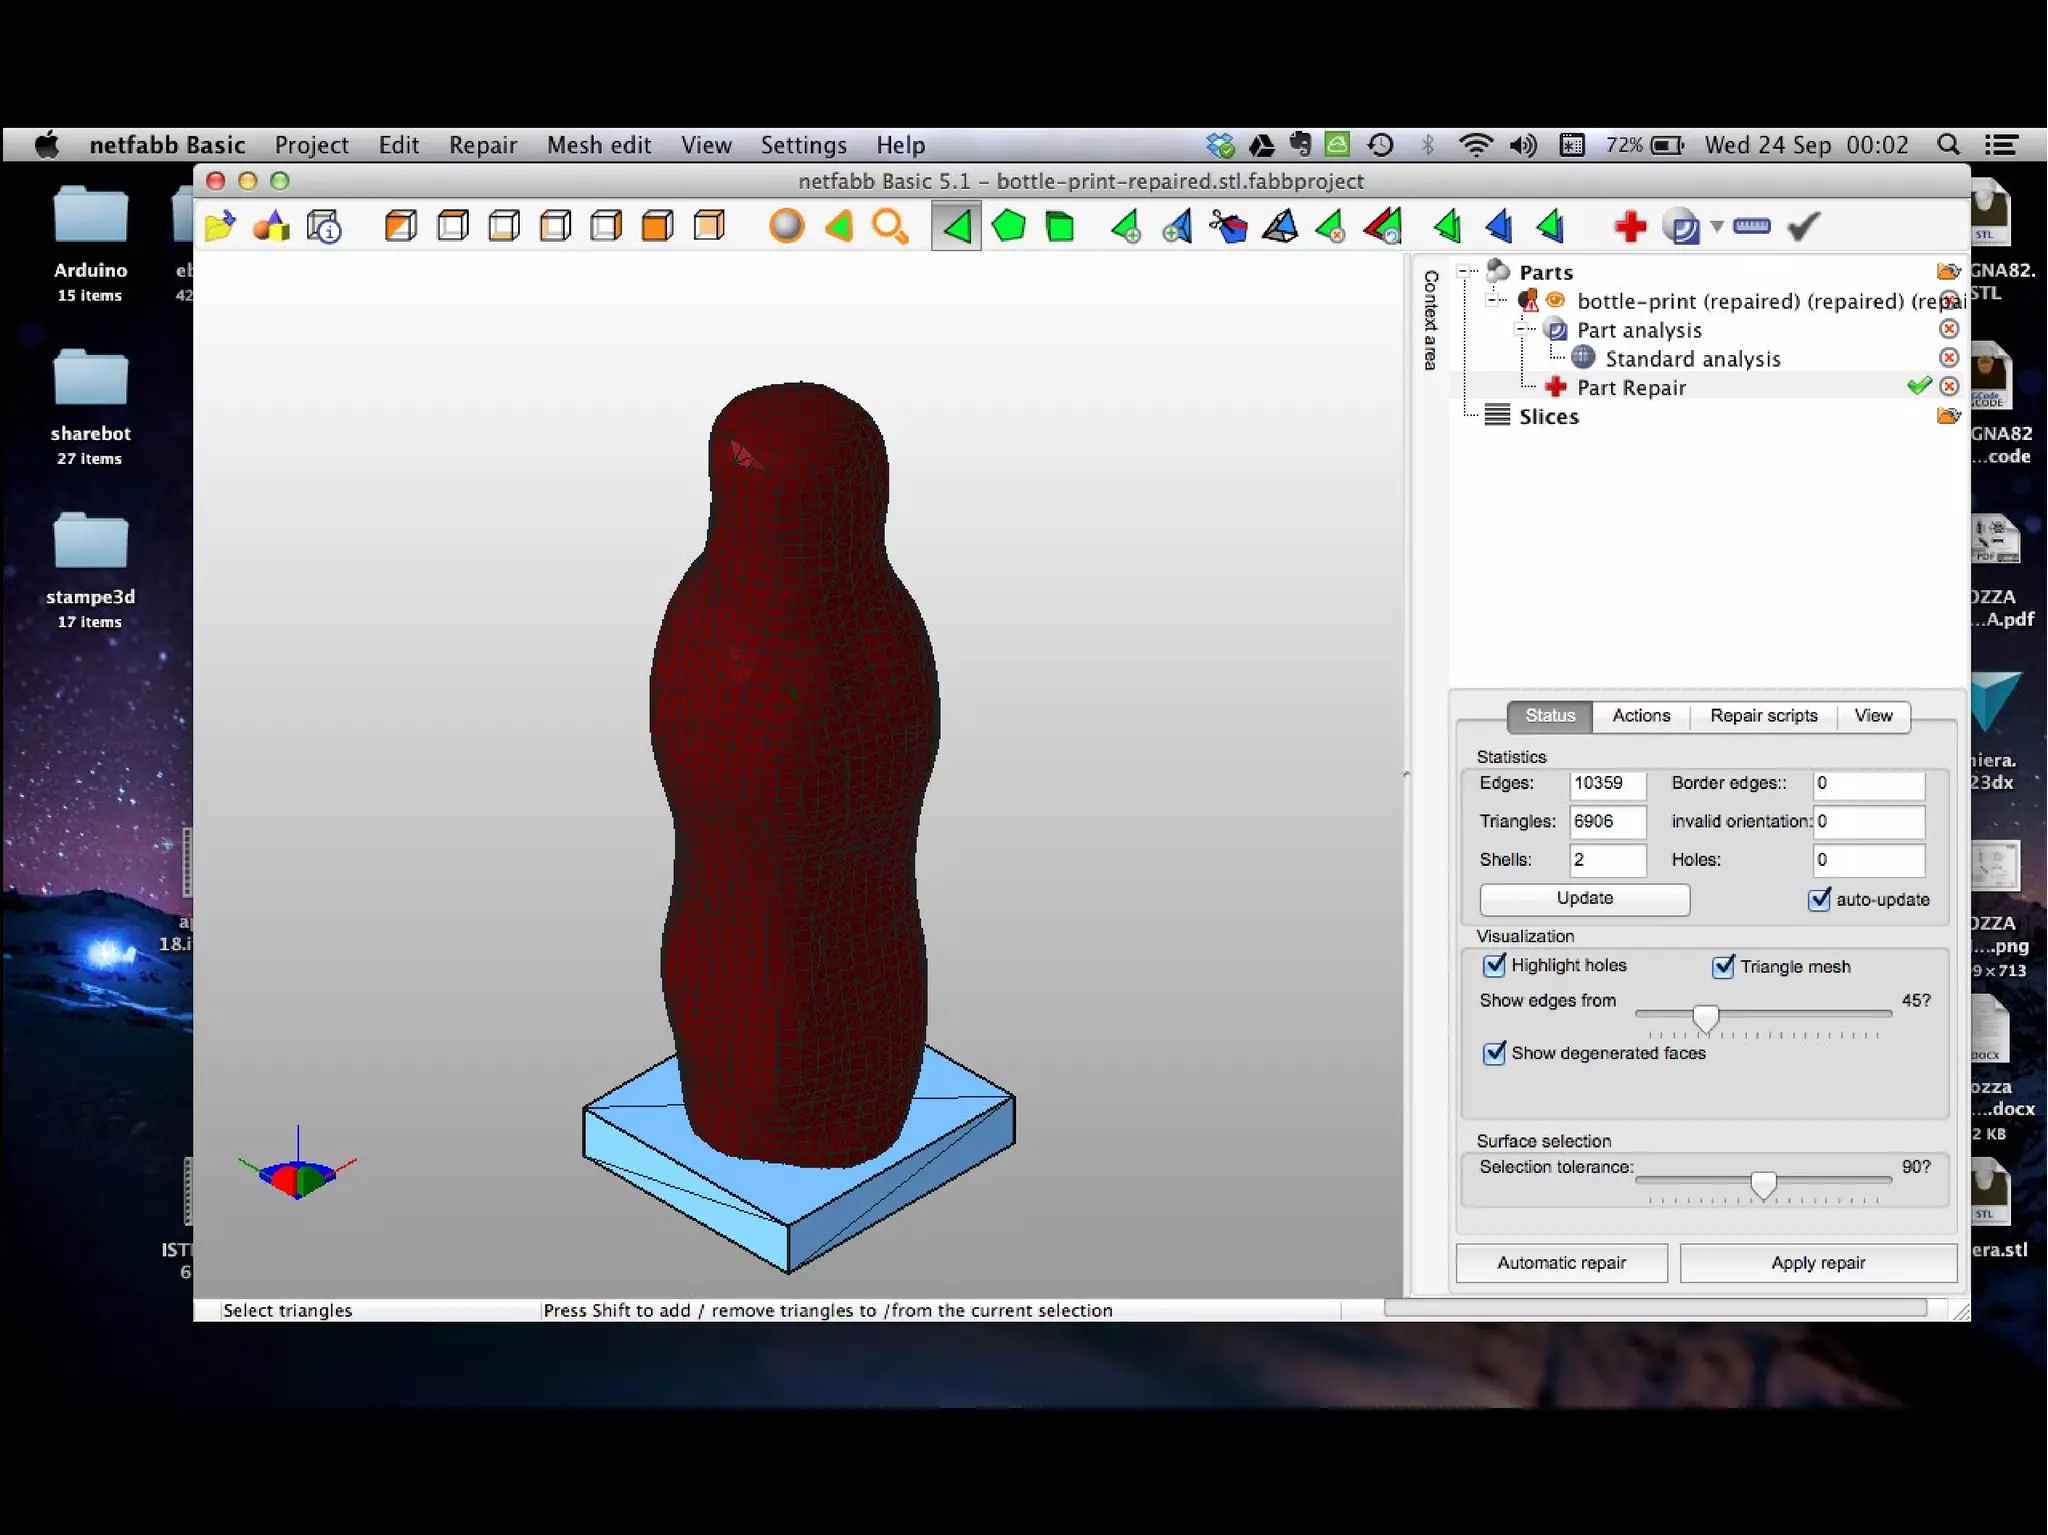Click the open project folder icon
The height and width of the screenshot is (1535, 2048).
pos(219,227)
